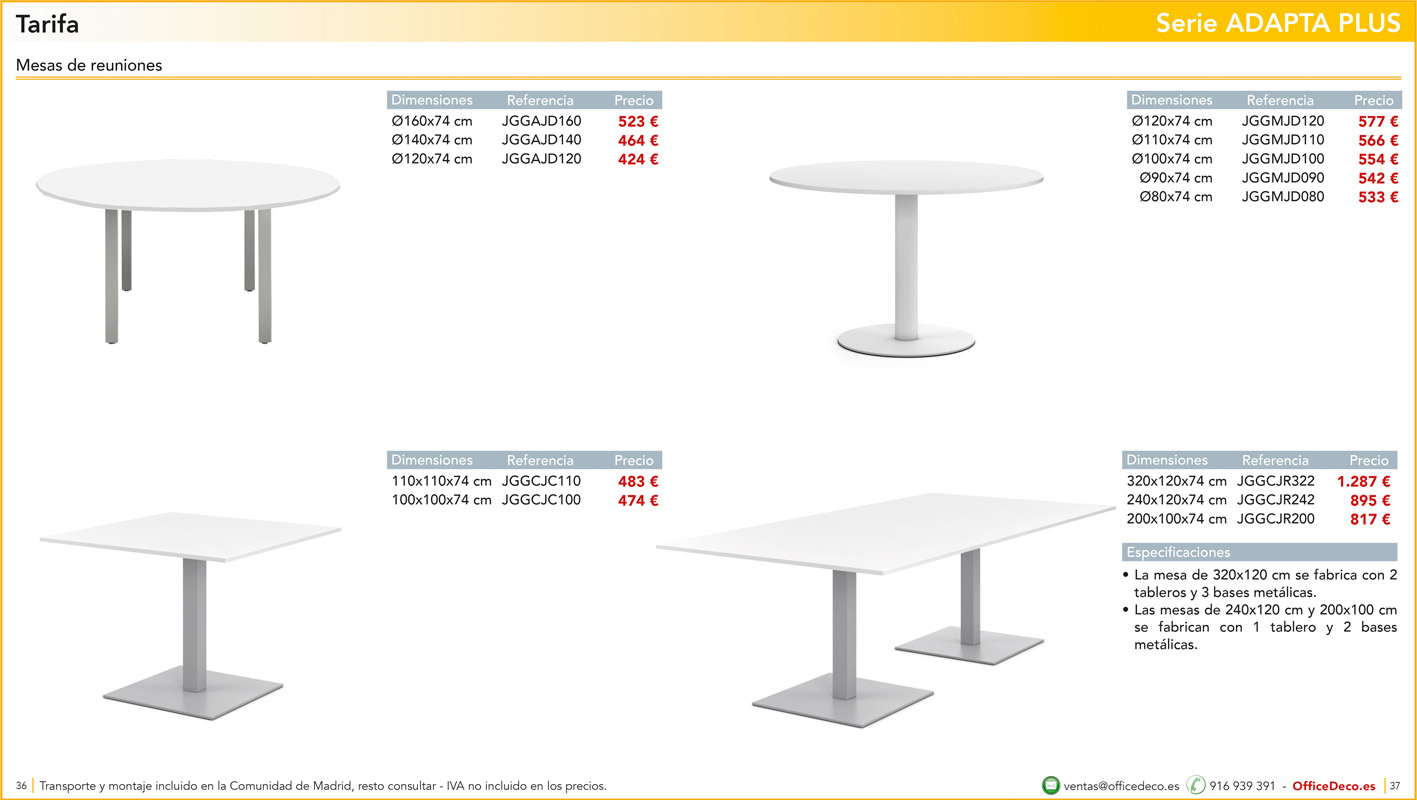Select reference JGGCJC100

point(541,500)
